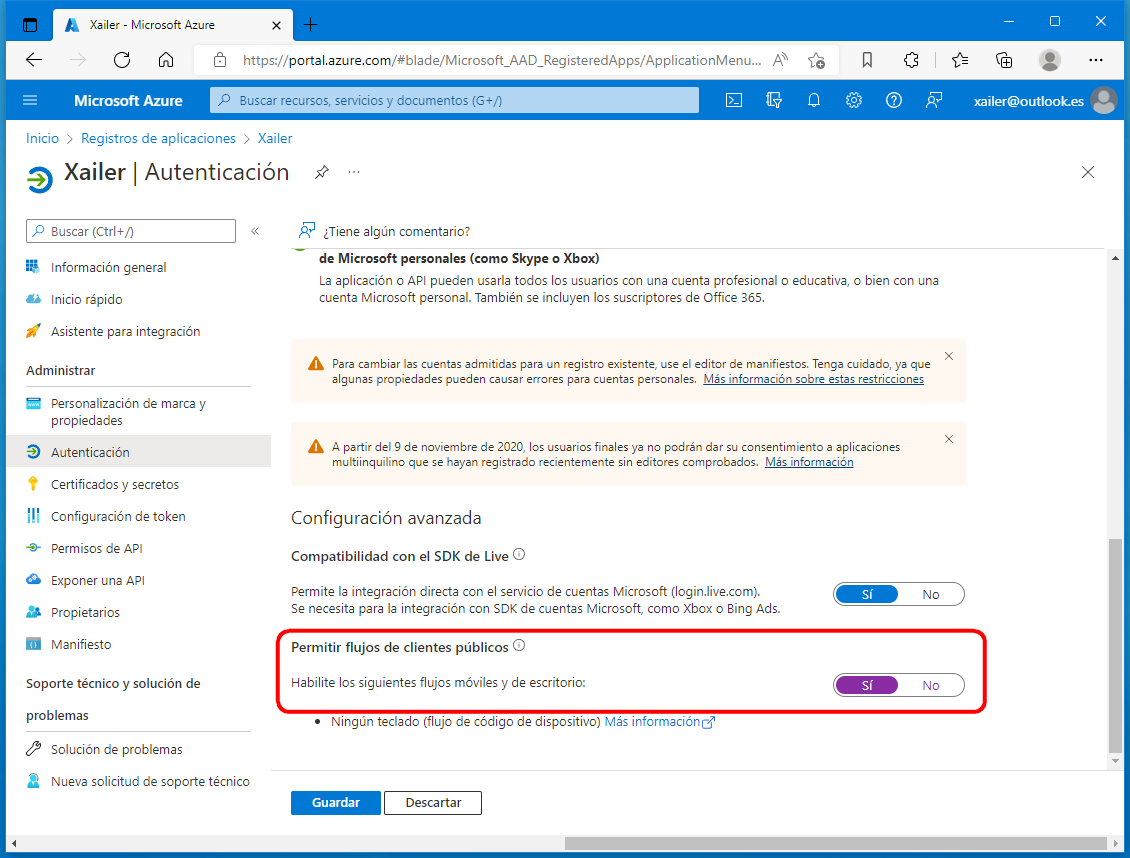This screenshot has width=1130, height=858.
Task: Show Azure notifications bell
Action: tap(814, 100)
